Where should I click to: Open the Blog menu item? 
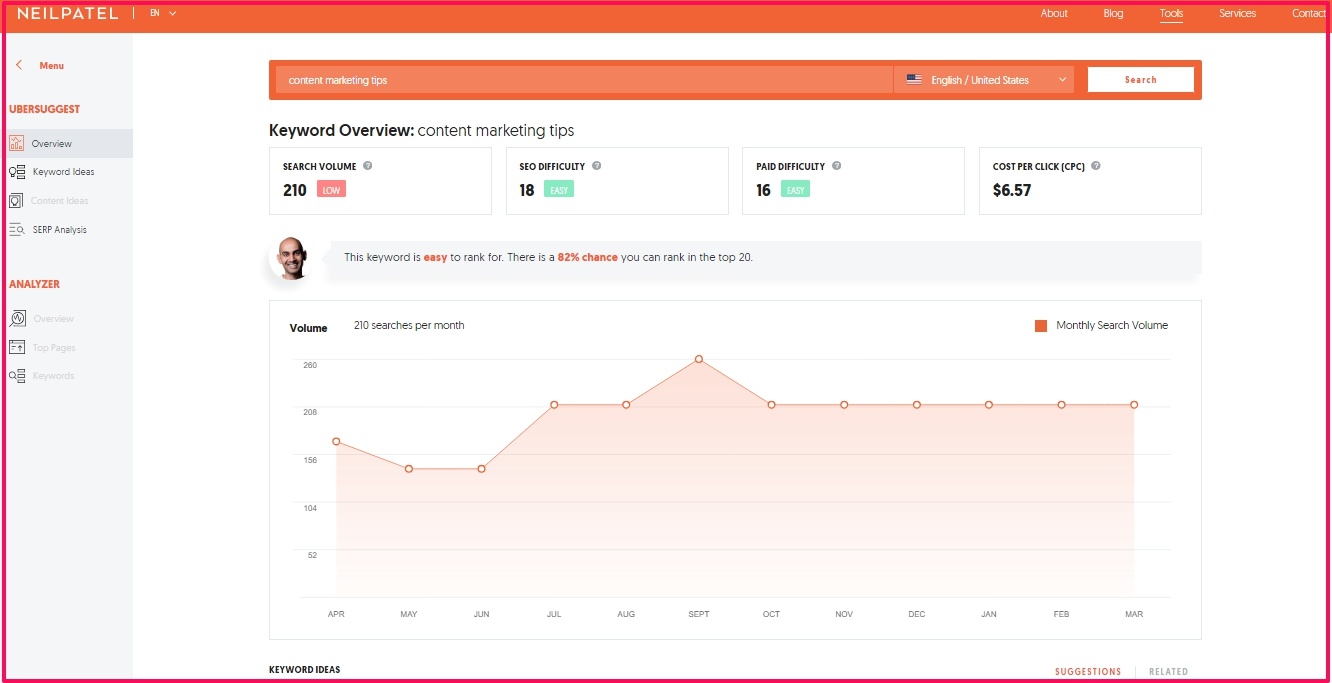(x=1113, y=13)
